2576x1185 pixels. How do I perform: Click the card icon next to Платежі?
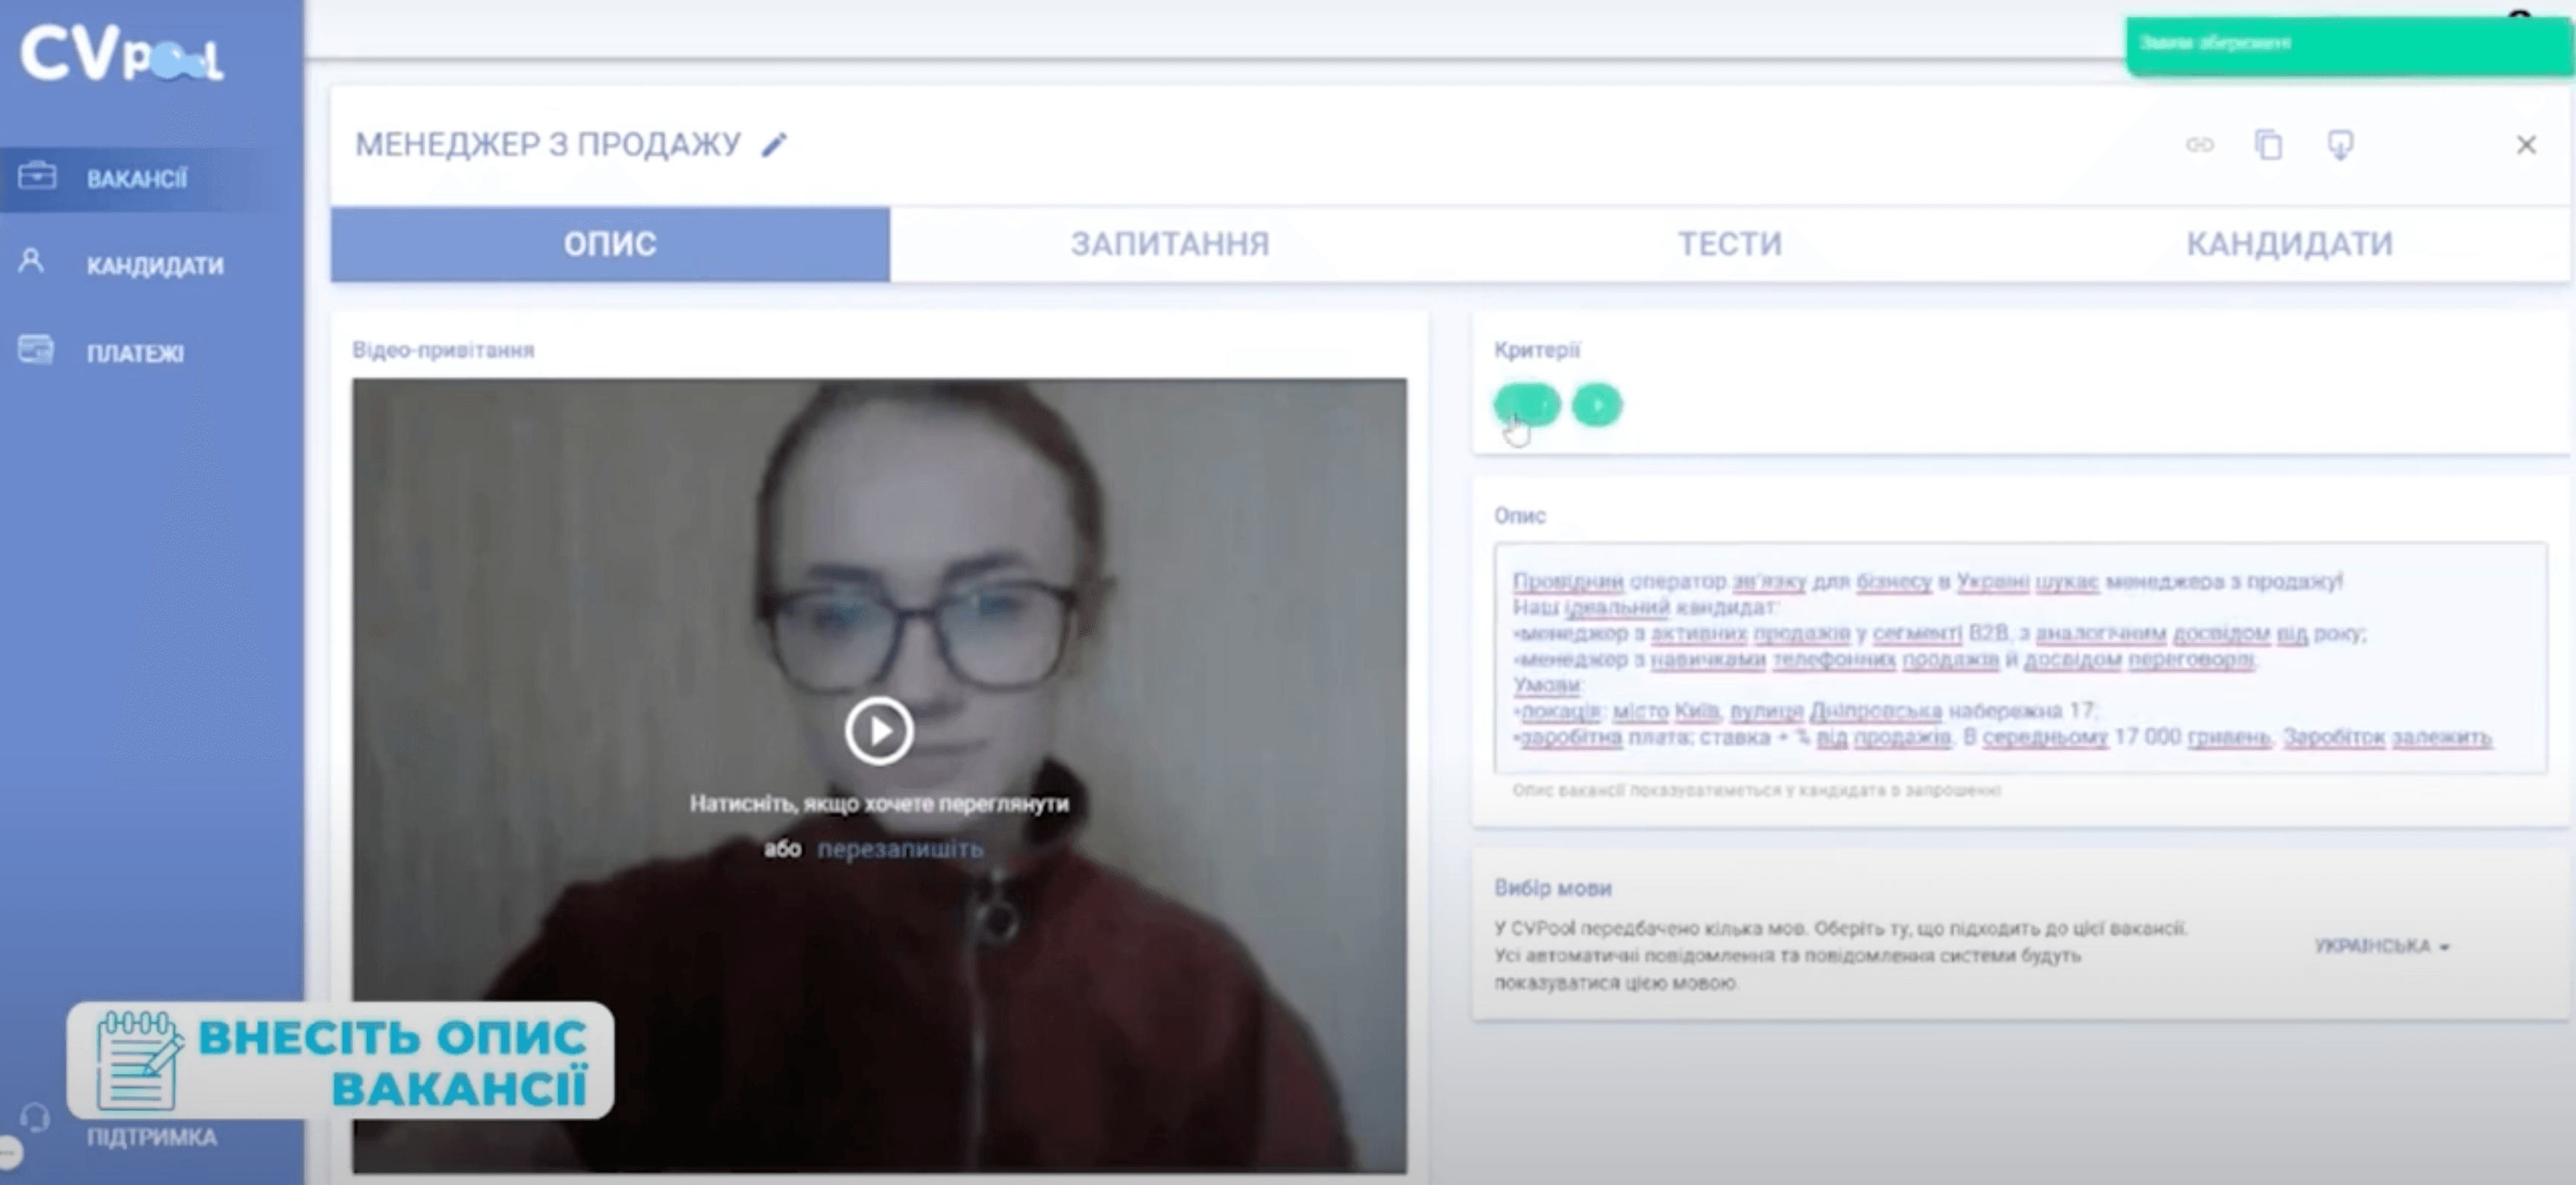36,350
